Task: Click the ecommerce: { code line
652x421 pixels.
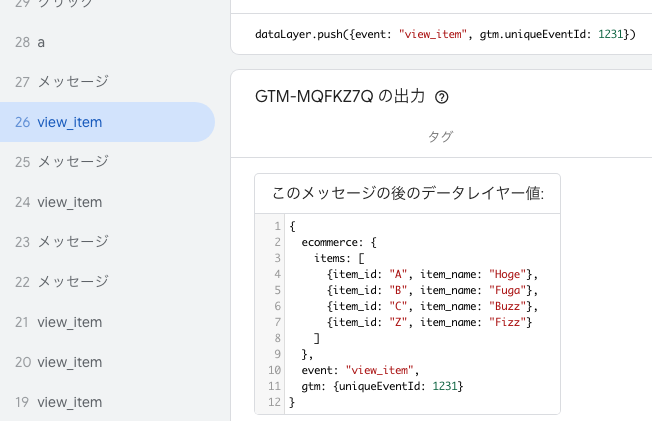Action: [x=339, y=243]
